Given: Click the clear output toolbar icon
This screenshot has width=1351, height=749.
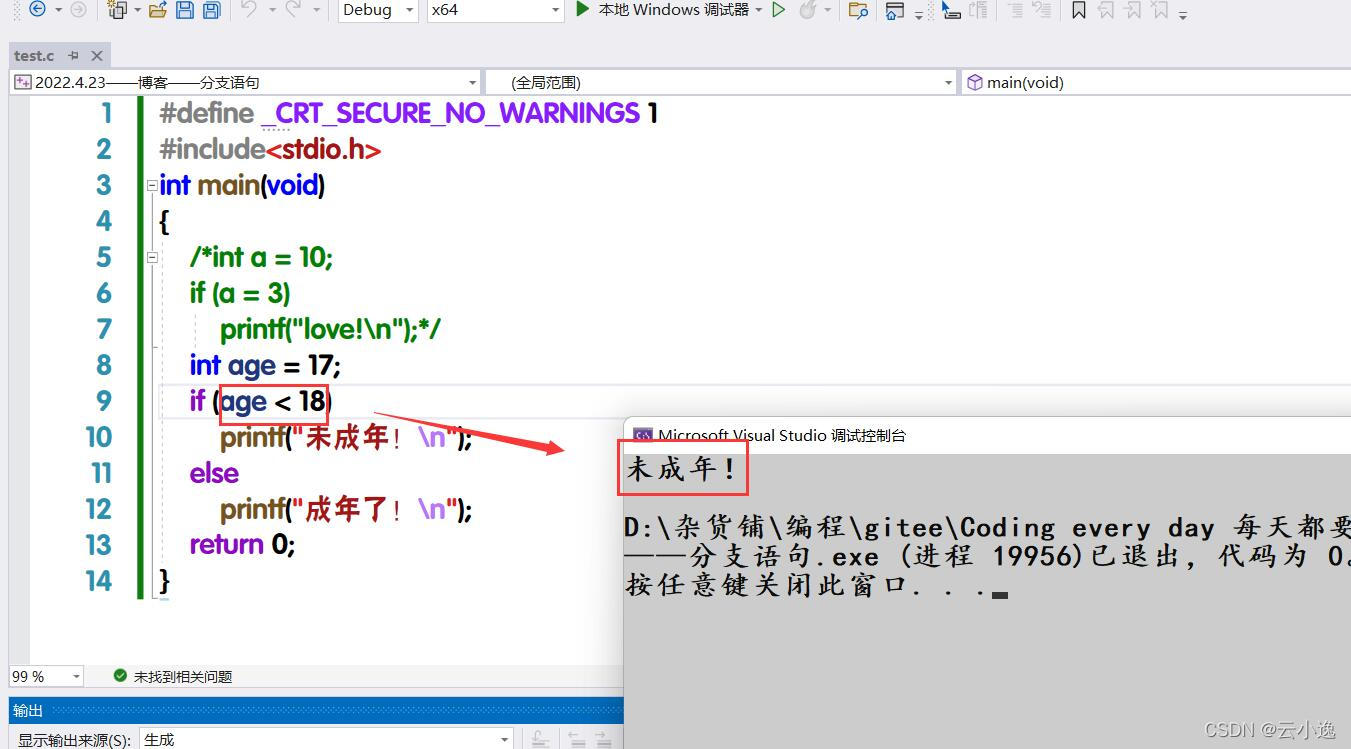Looking at the screenshot, I should point(539,739).
